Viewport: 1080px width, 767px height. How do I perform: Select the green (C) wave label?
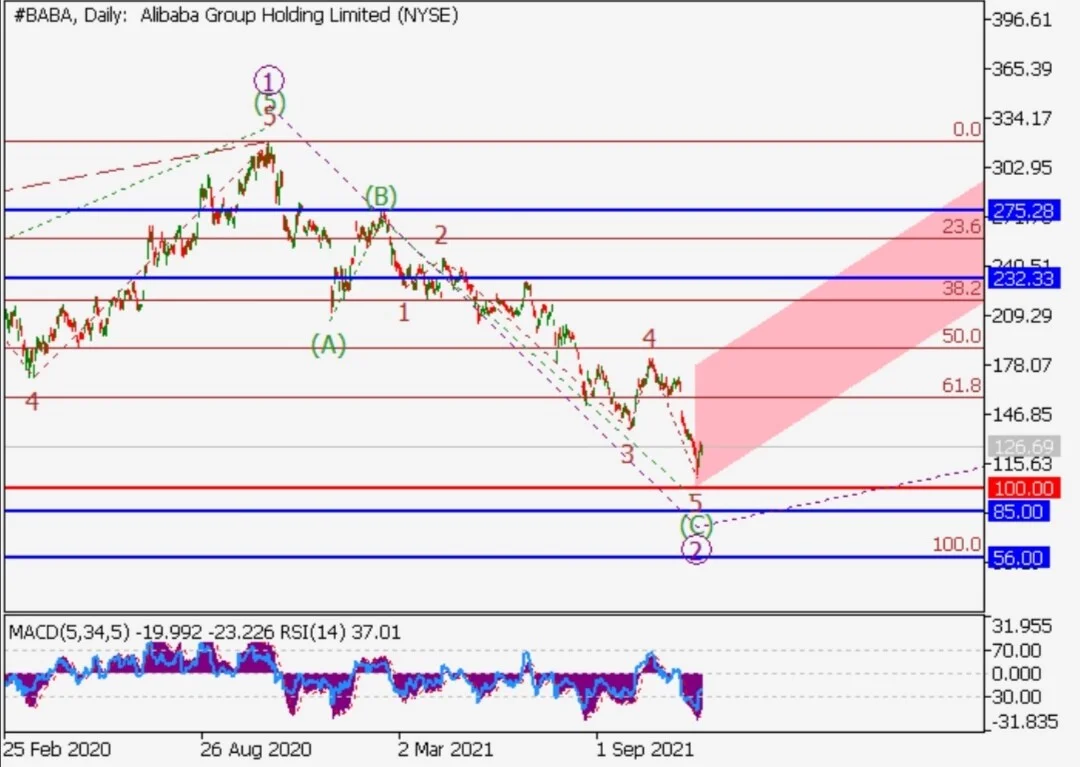pyautogui.click(x=696, y=525)
